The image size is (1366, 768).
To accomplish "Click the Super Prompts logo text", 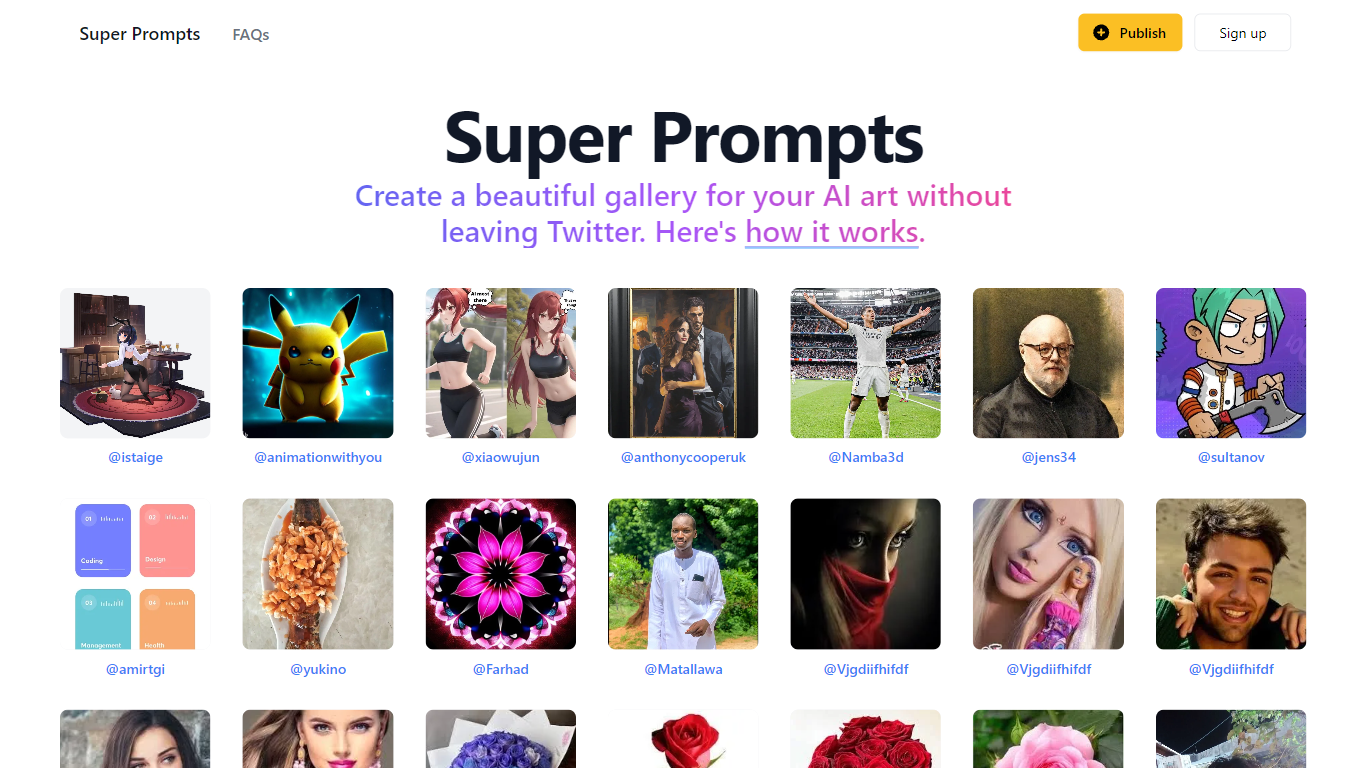I will click(x=140, y=34).
